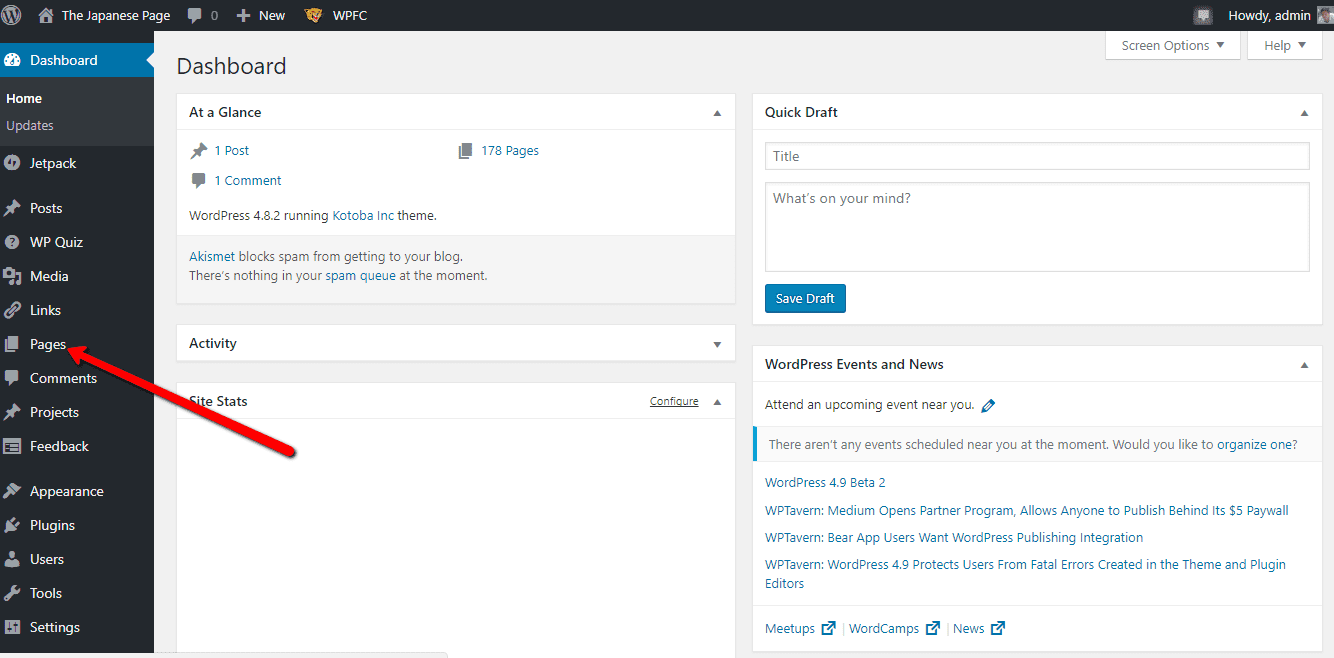Click the Media sidebar icon
1334x658 pixels.
12,276
